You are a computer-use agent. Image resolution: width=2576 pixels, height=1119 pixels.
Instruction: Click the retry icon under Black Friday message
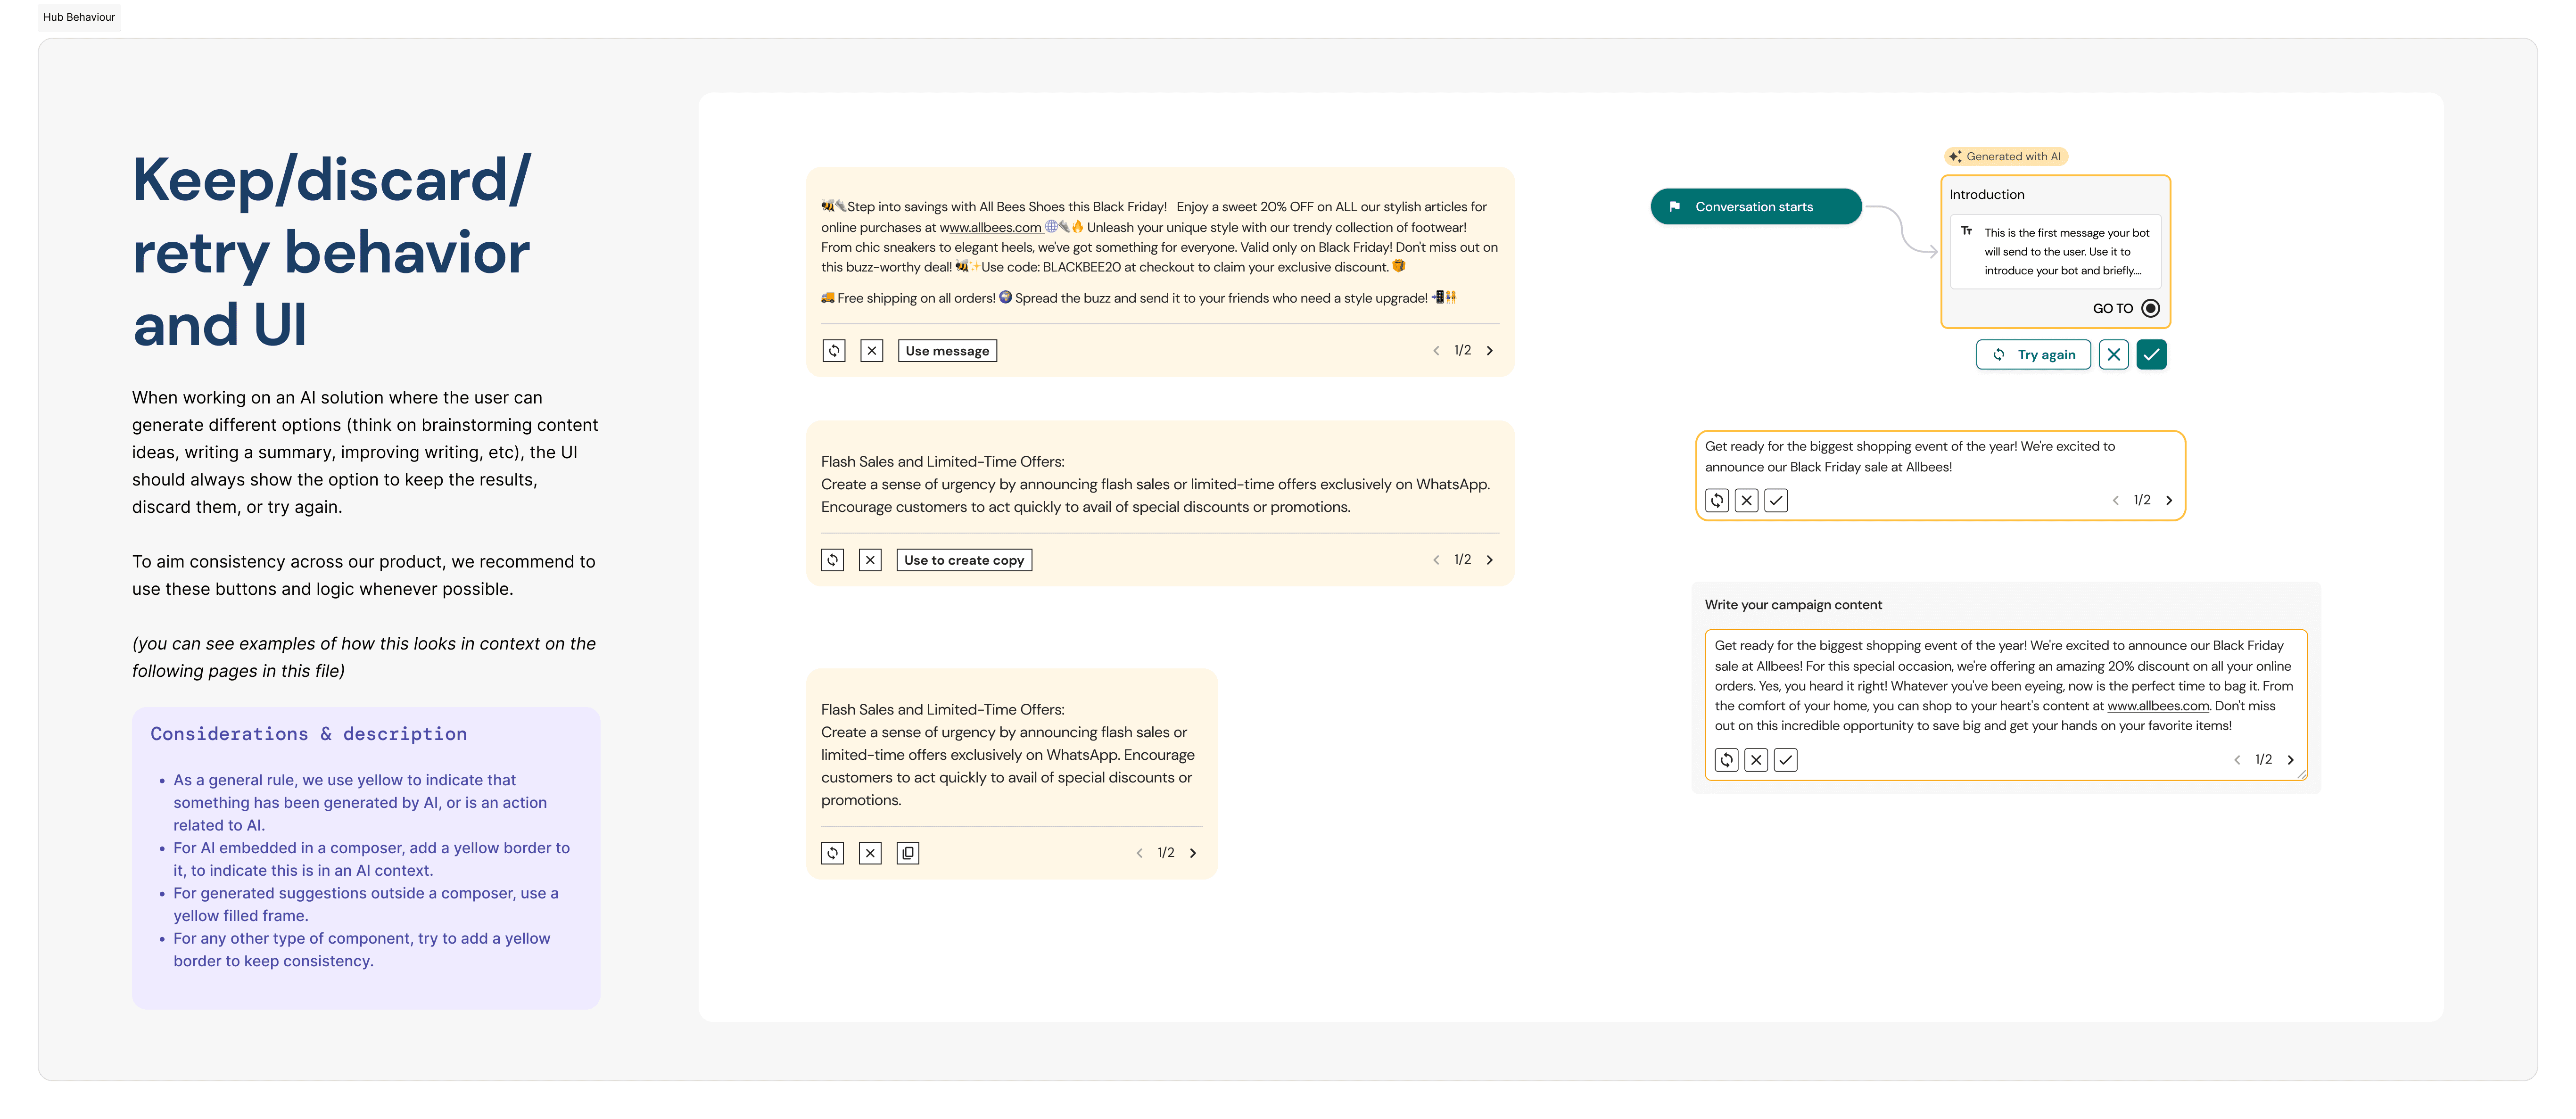[834, 351]
